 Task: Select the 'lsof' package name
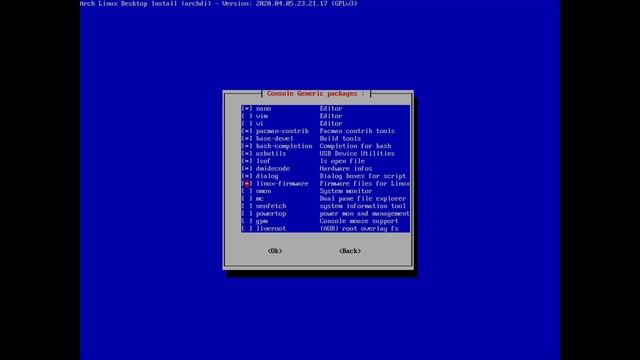point(263,161)
